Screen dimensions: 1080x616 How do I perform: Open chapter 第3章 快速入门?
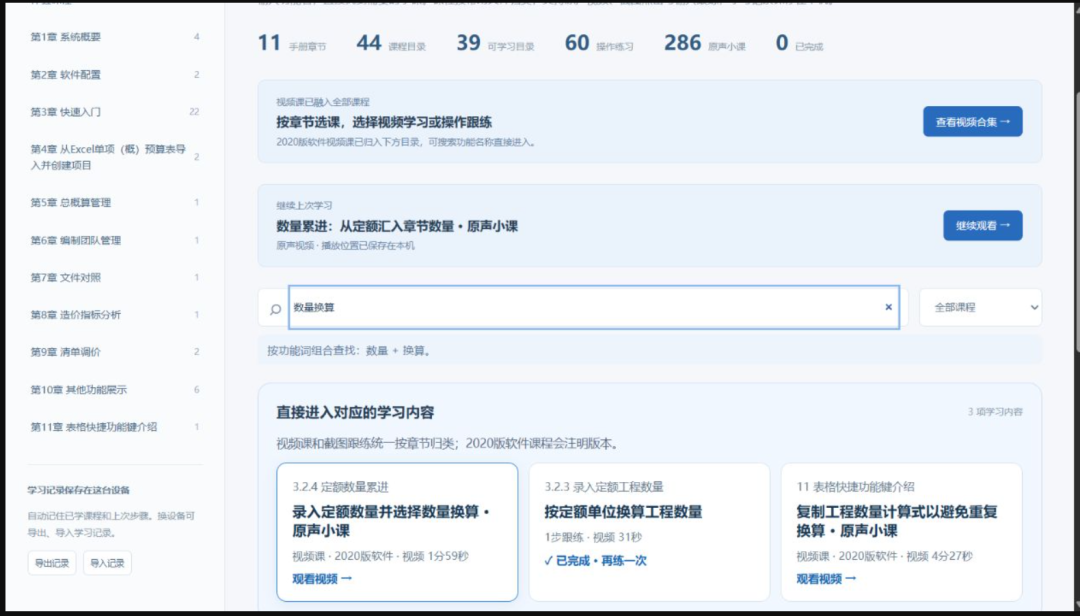[114, 112]
